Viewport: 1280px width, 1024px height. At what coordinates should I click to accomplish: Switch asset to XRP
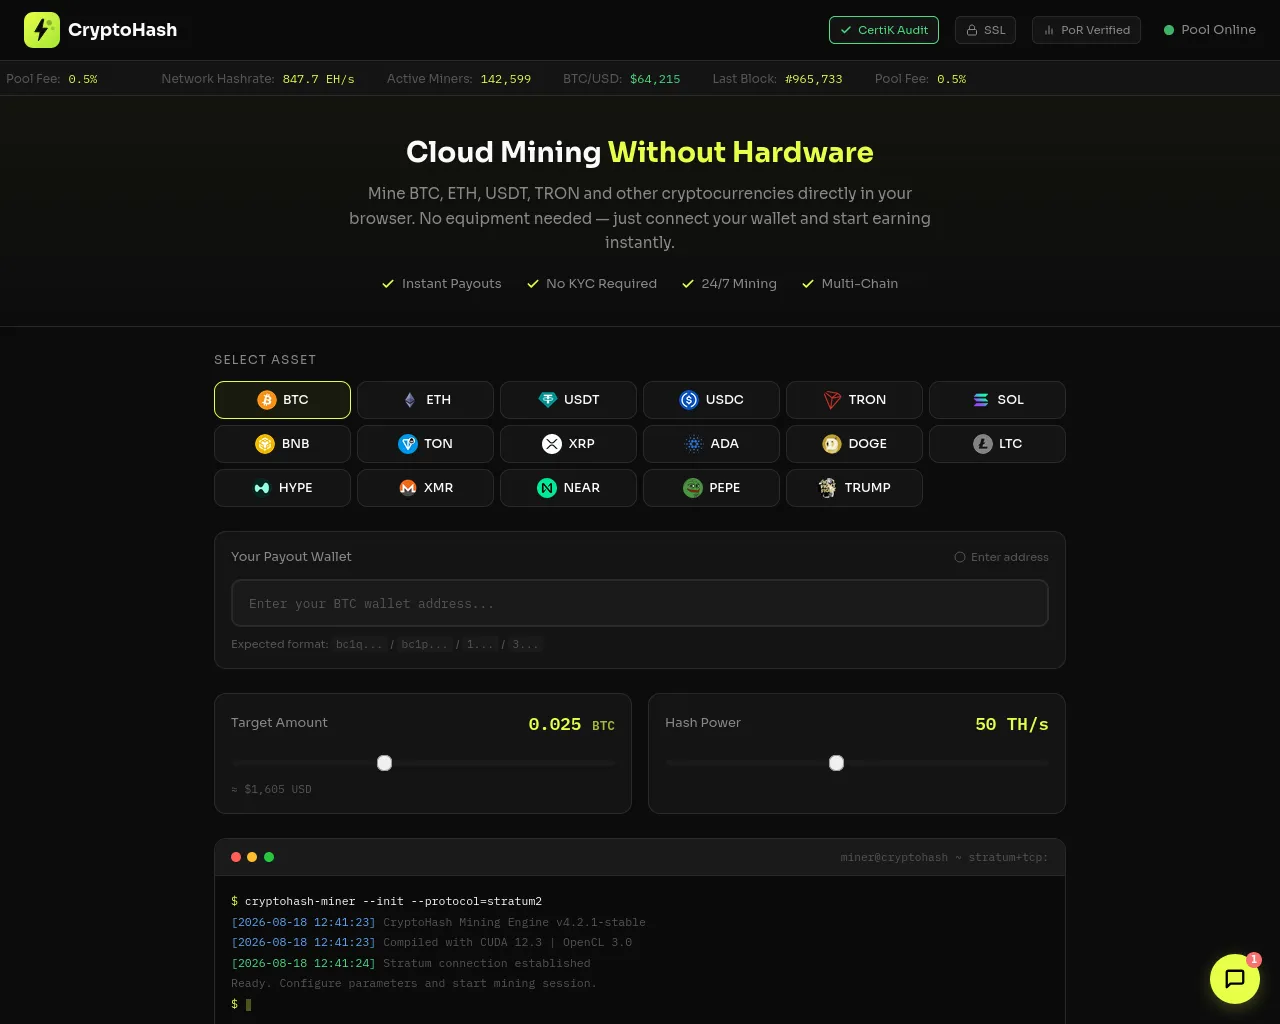pos(568,444)
